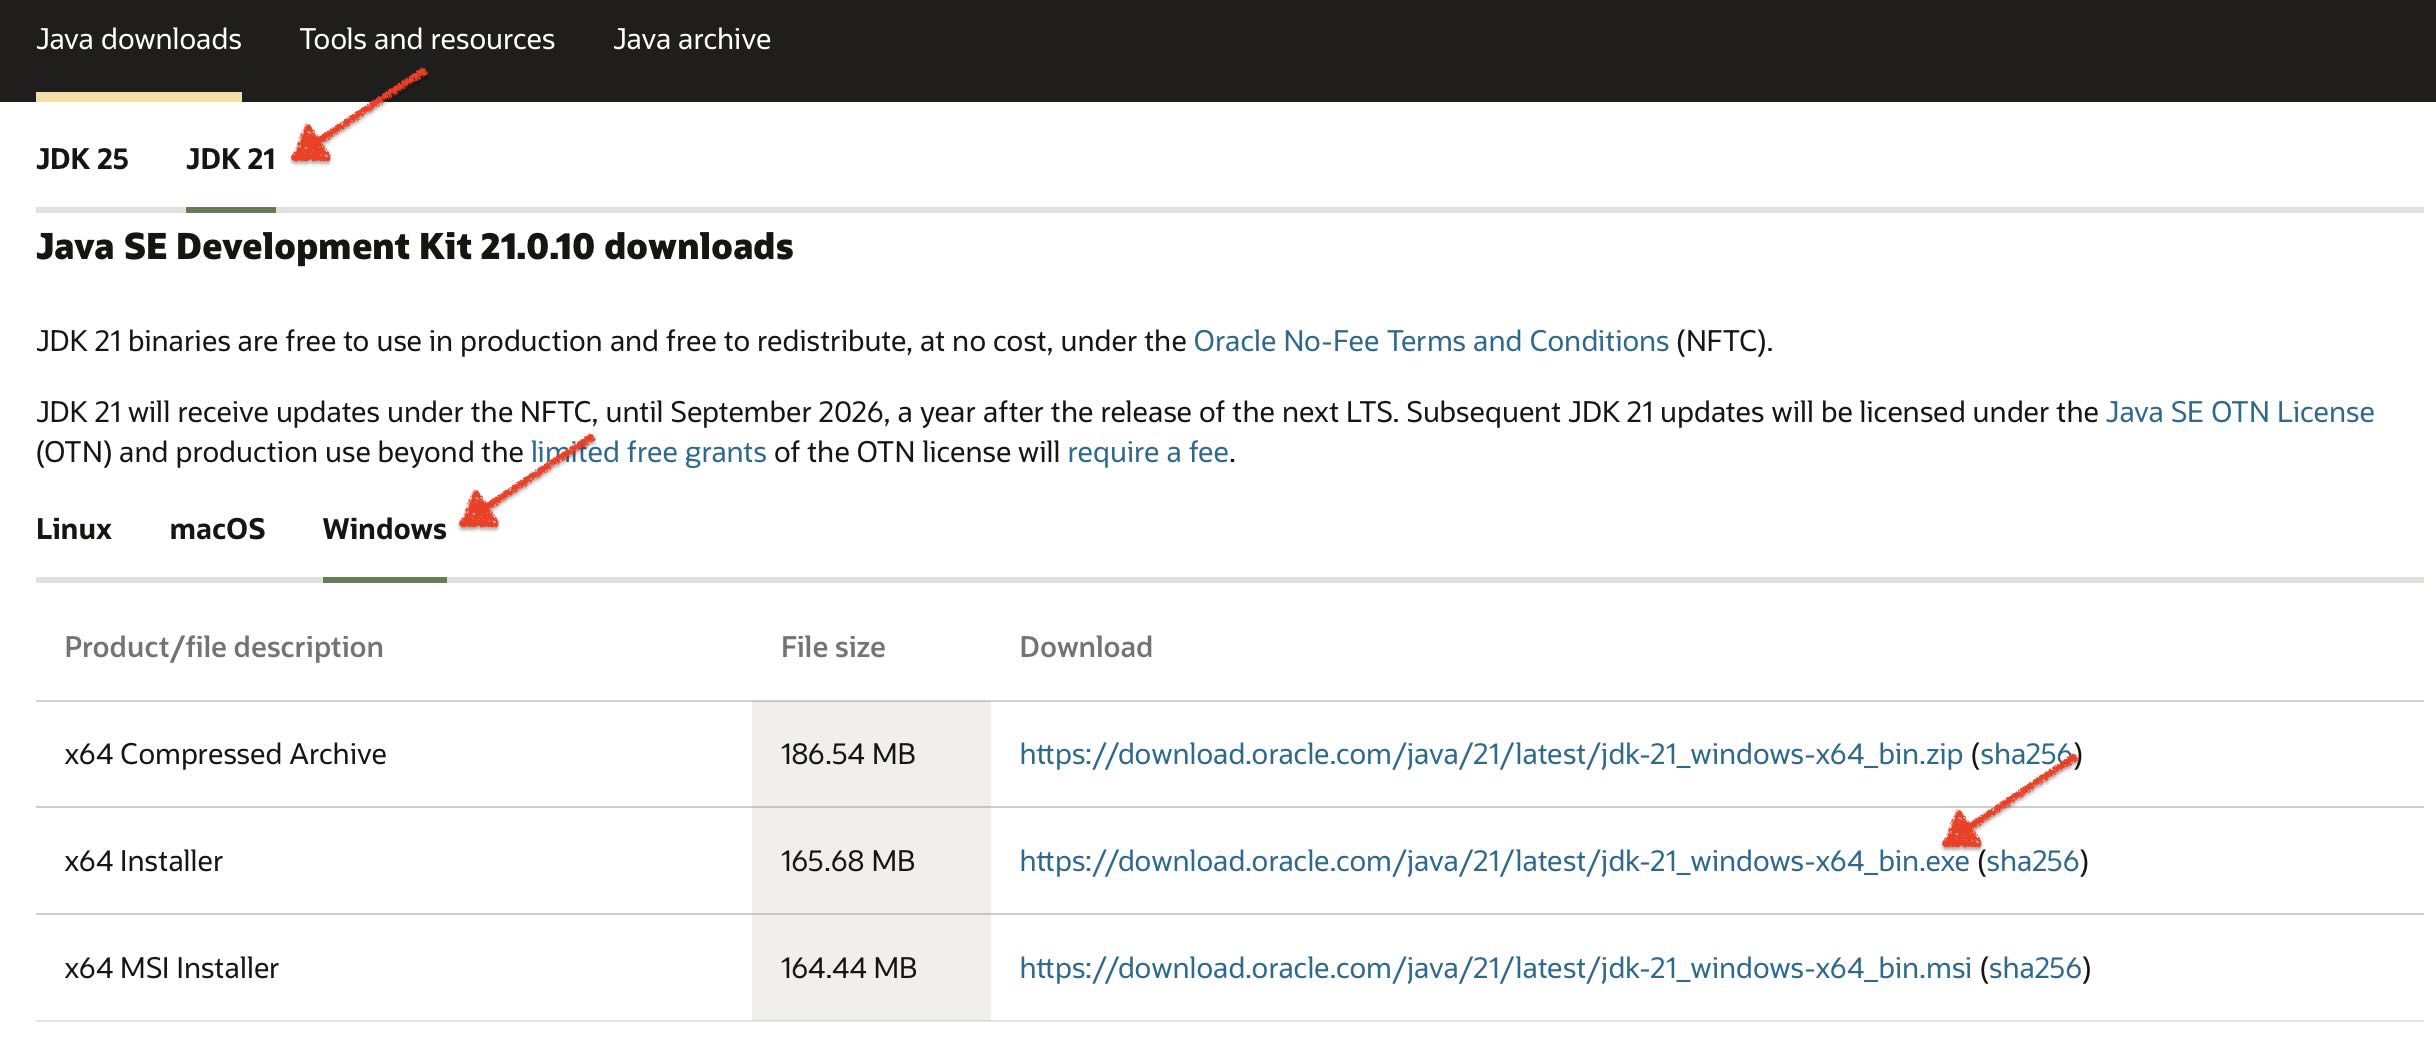Screen dimensions: 2436x1038
Task: View sha256 checksum for the MSI installer
Action: pos(2035,967)
